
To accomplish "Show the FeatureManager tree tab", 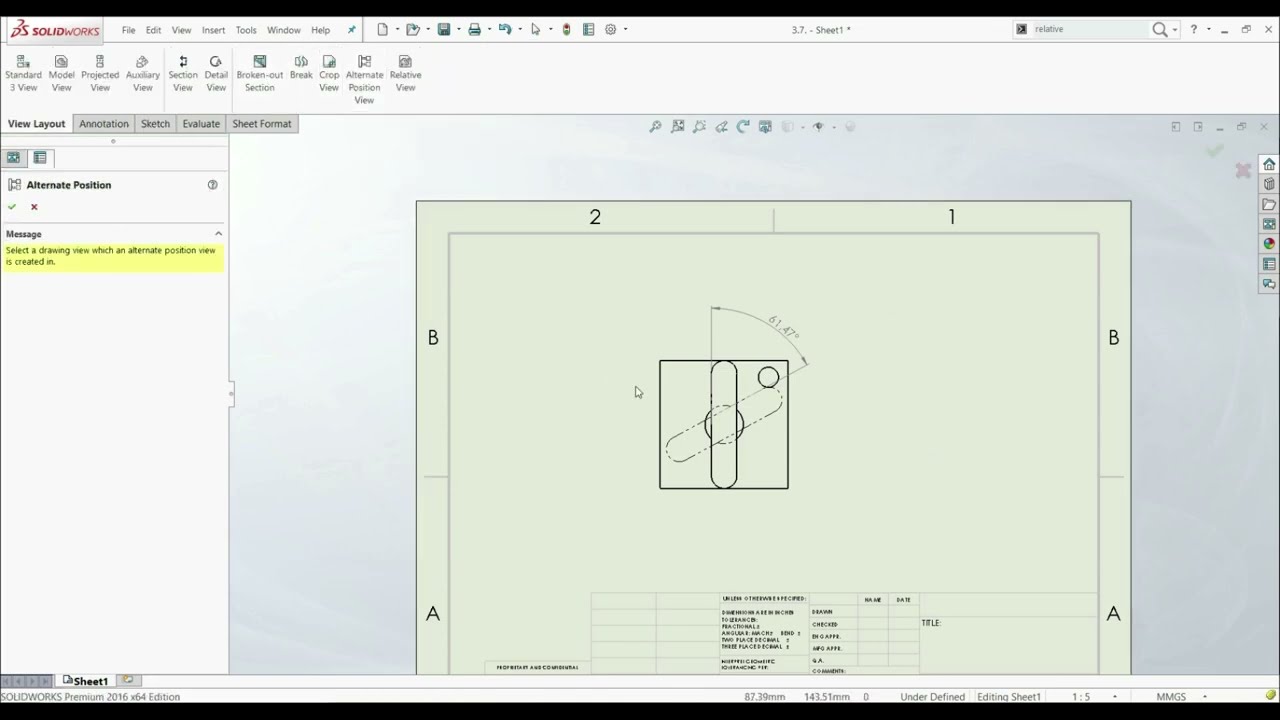I will click(13, 157).
